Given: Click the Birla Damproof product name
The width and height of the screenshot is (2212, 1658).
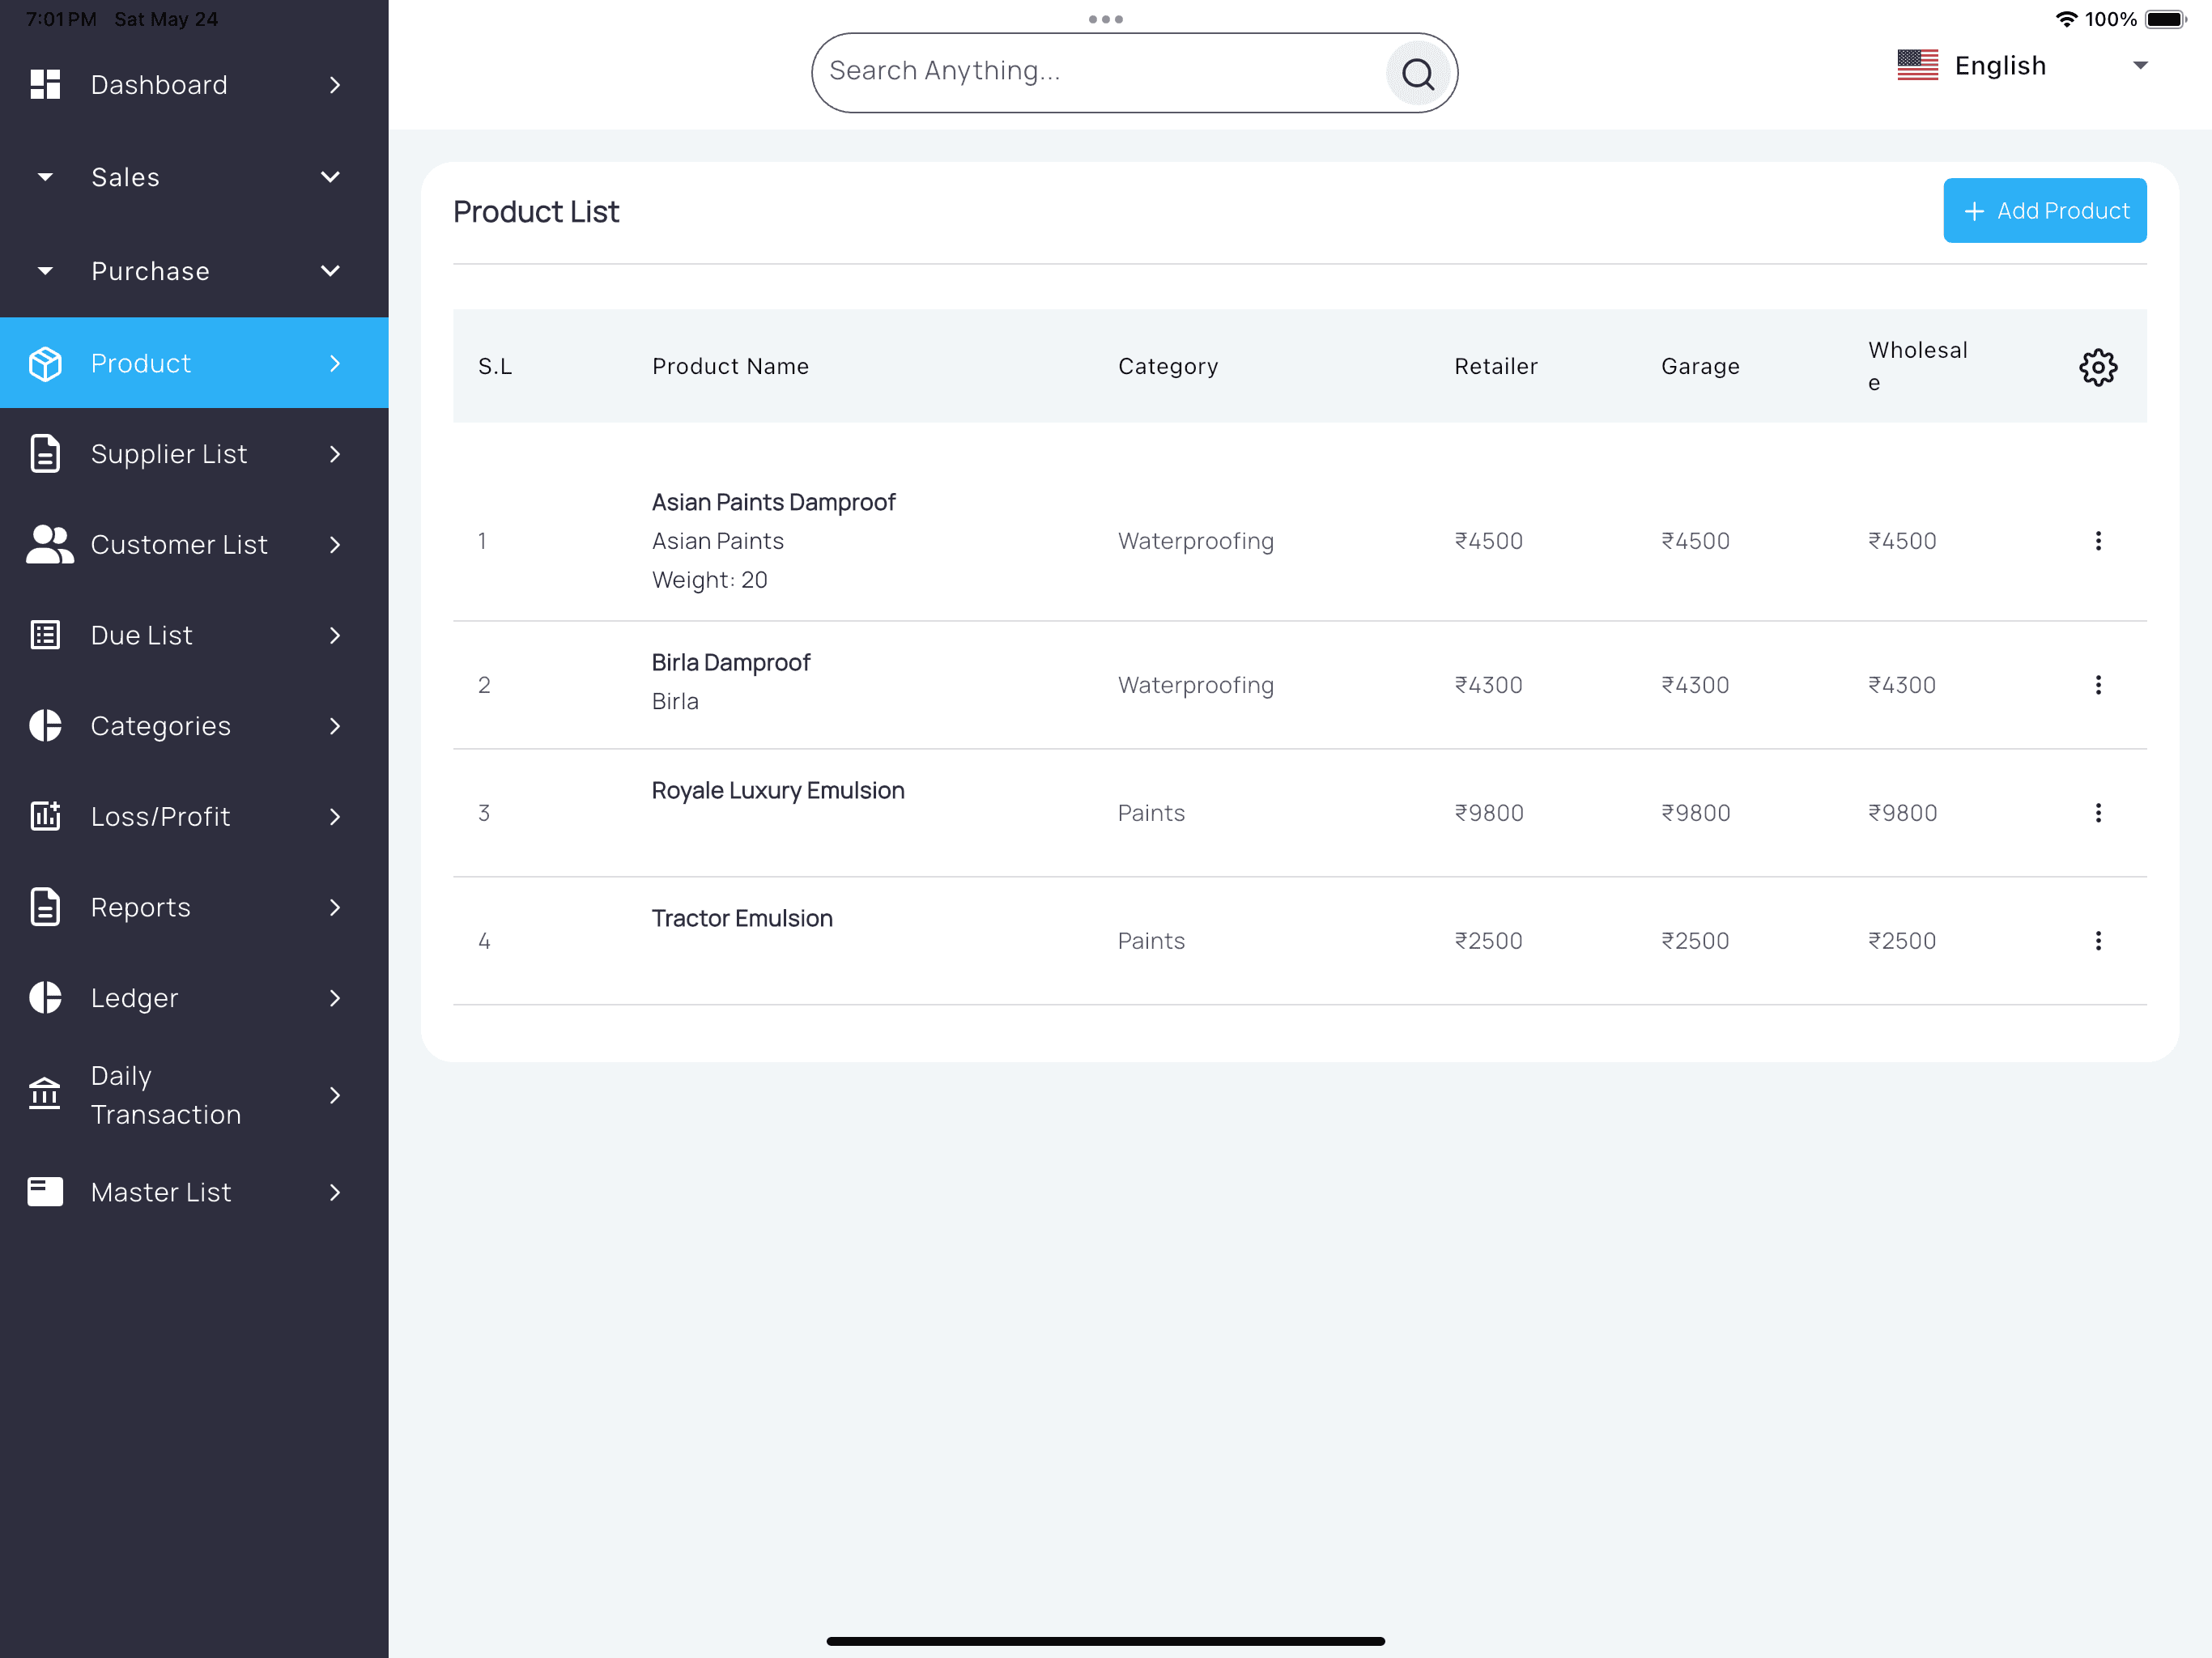Looking at the screenshot, I should tap(730, 662).
